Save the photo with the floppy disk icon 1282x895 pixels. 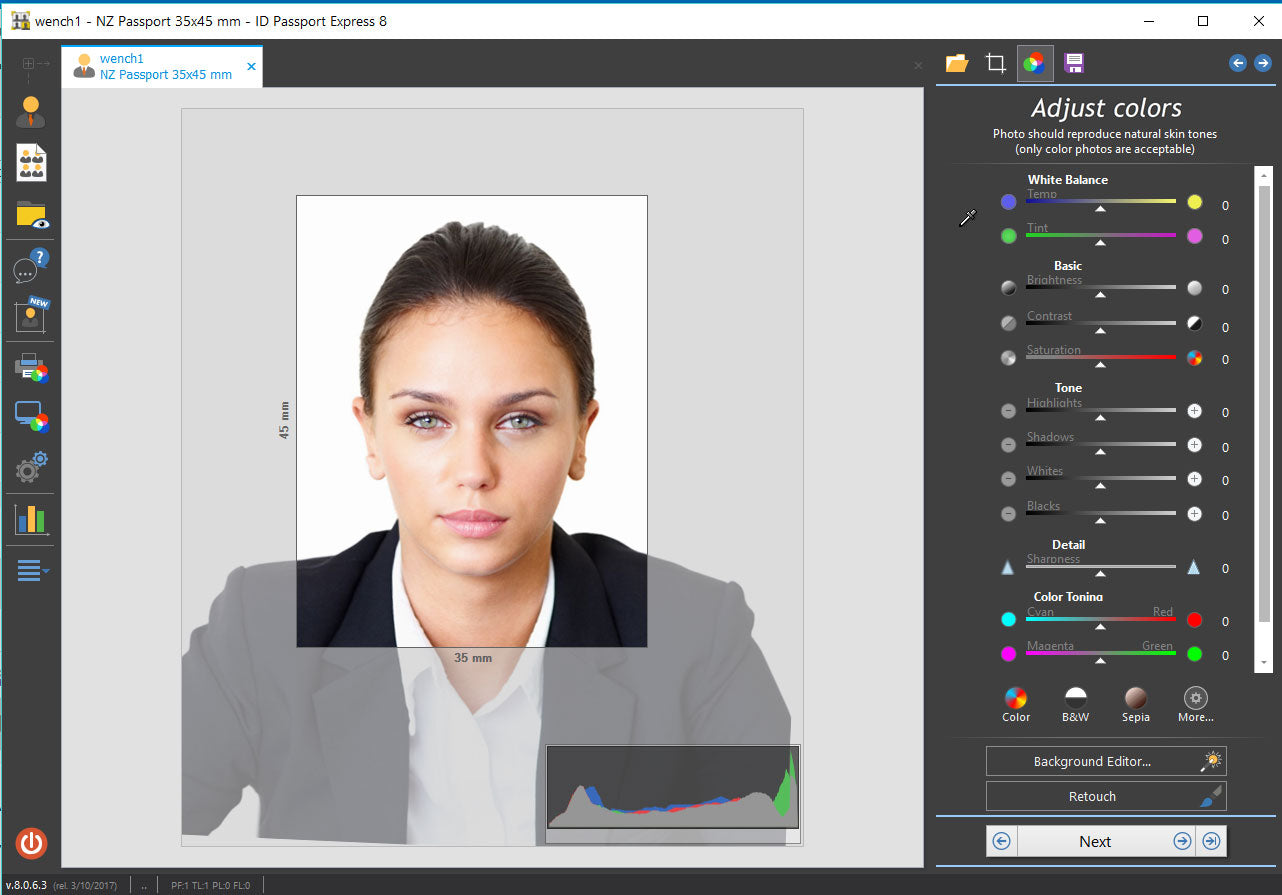1074,62
